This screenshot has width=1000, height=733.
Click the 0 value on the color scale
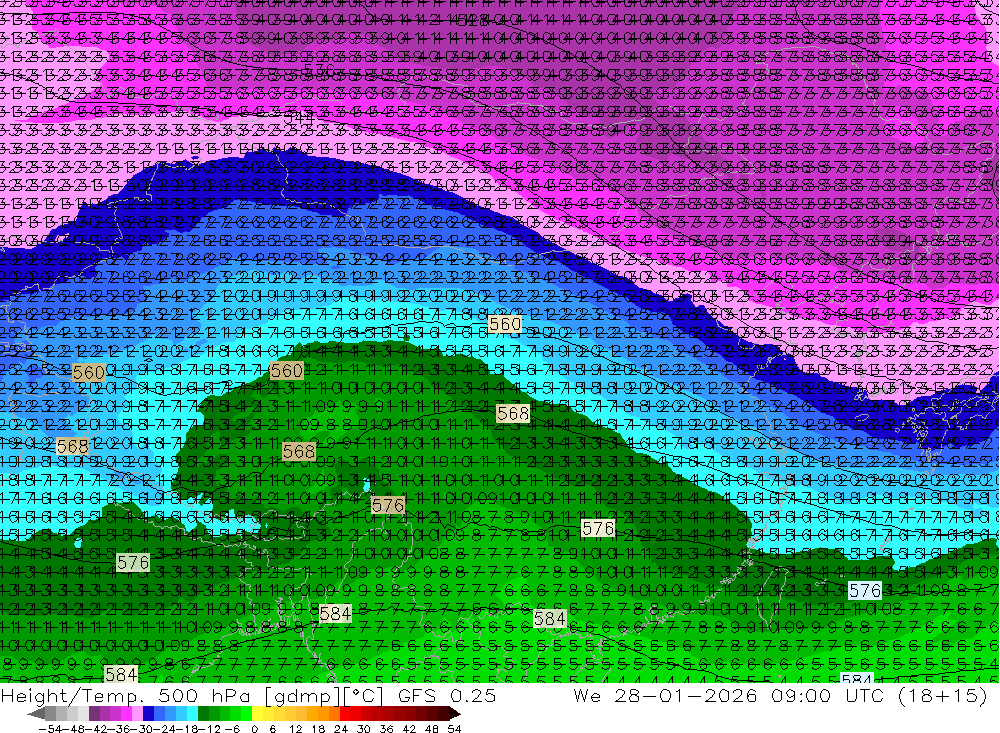coord(254,729)
